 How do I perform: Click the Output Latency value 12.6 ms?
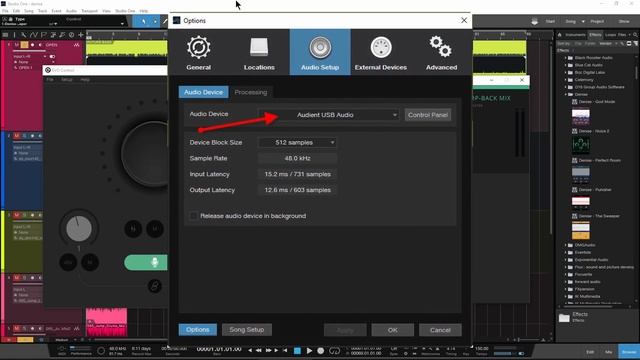click(298, 190)
